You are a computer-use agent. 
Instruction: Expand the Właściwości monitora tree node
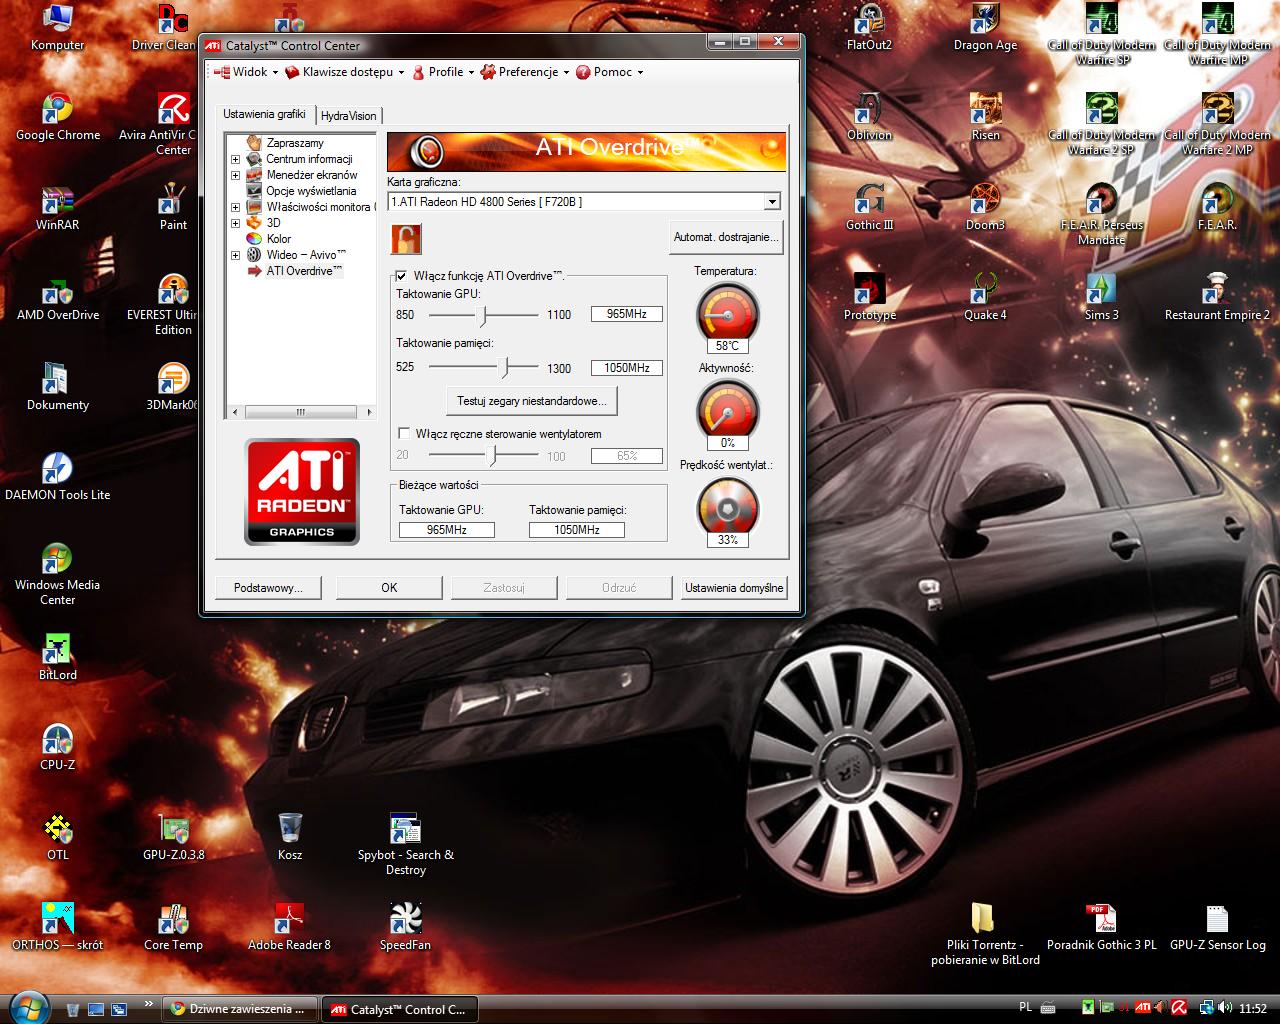click(236, 207)
